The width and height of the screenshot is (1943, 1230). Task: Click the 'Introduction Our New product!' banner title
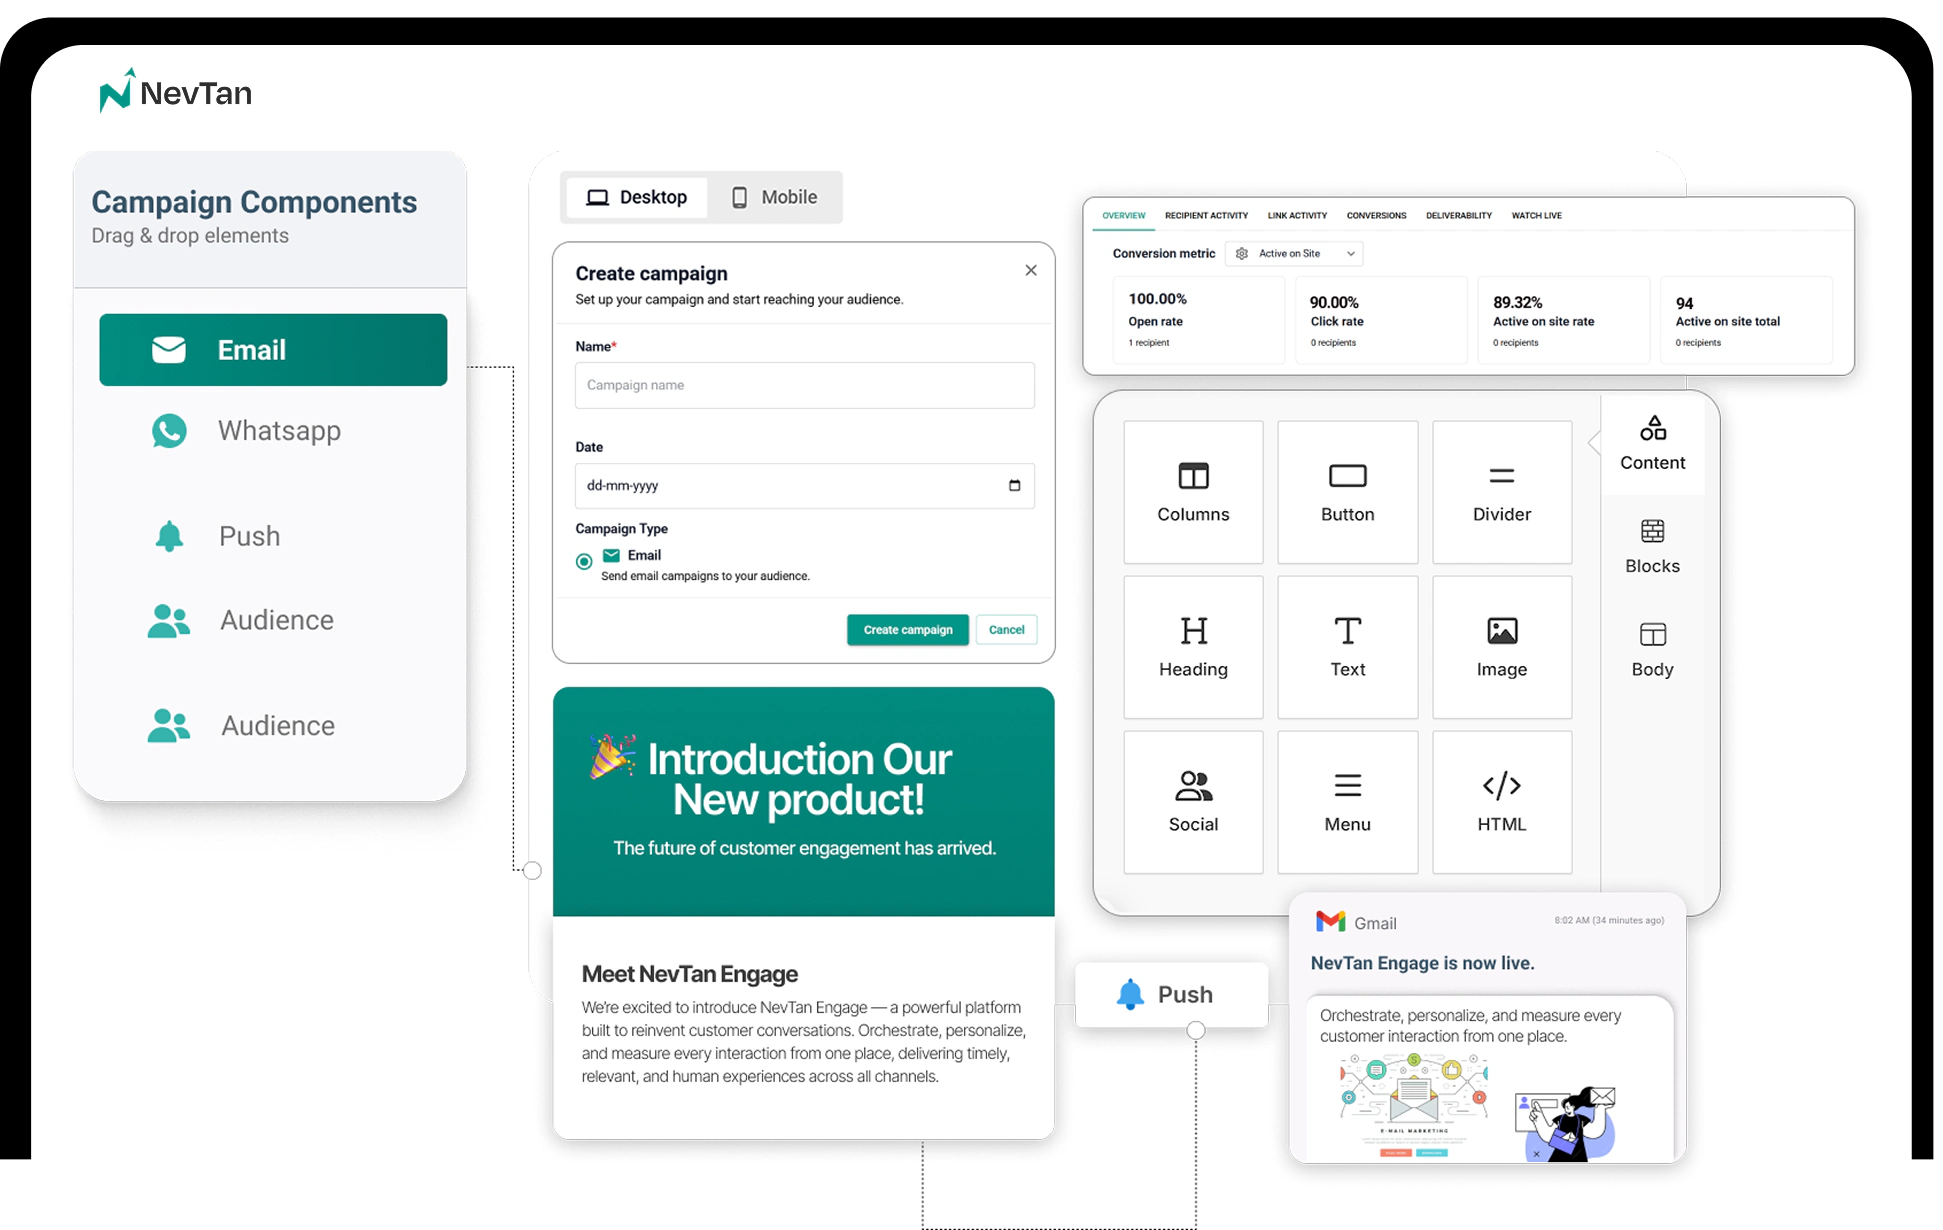(x=799, y=779)
